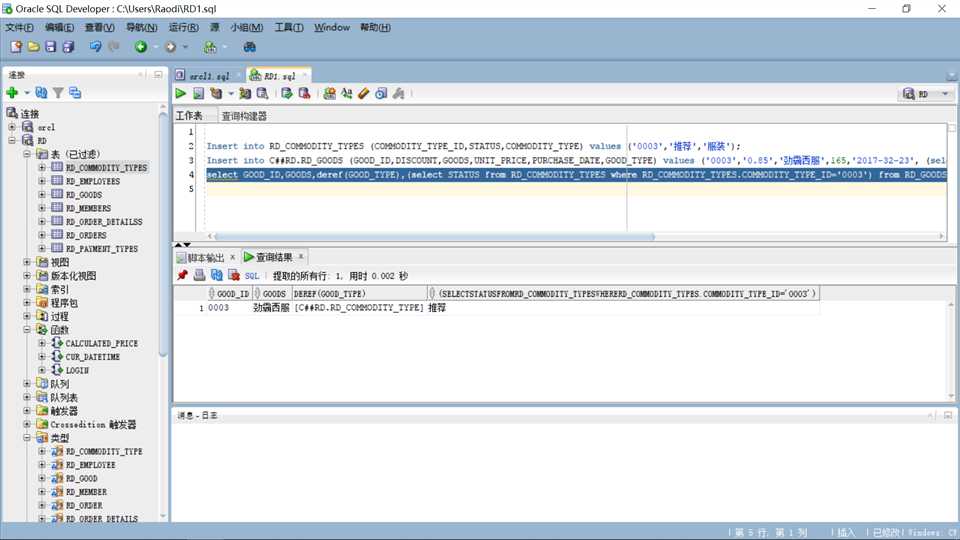Click the green plus New Connection icon

[x=12, y=92]
